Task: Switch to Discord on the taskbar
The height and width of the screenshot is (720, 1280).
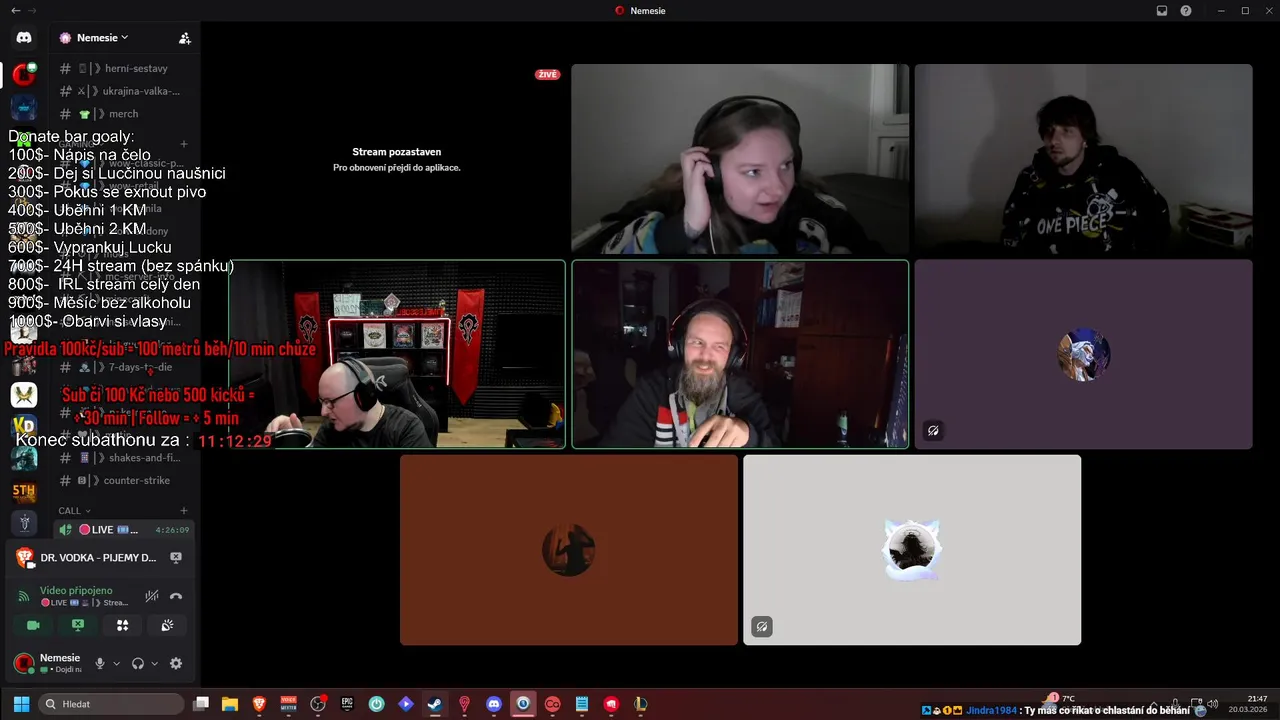Action: [493, 704]
